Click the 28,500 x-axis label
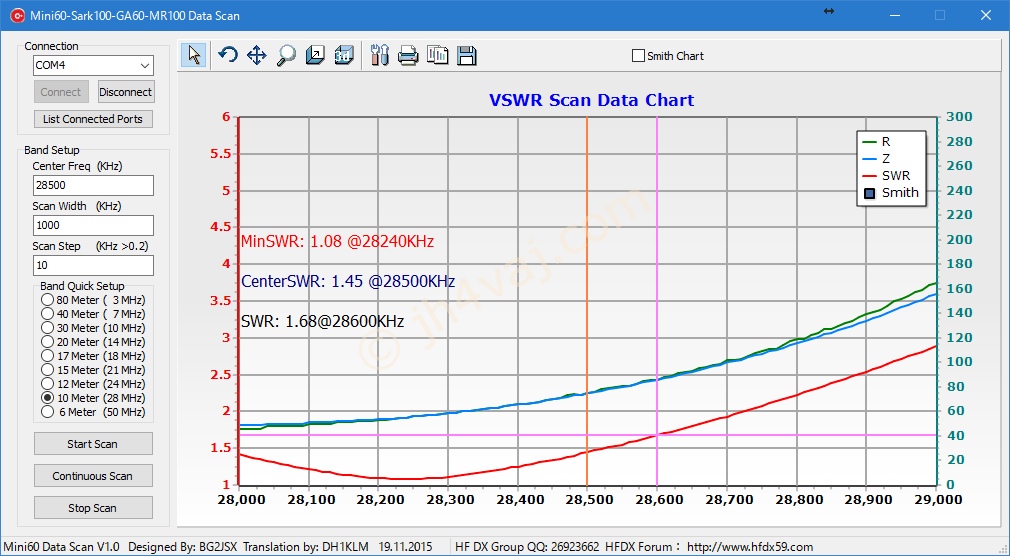 (587, 499)
